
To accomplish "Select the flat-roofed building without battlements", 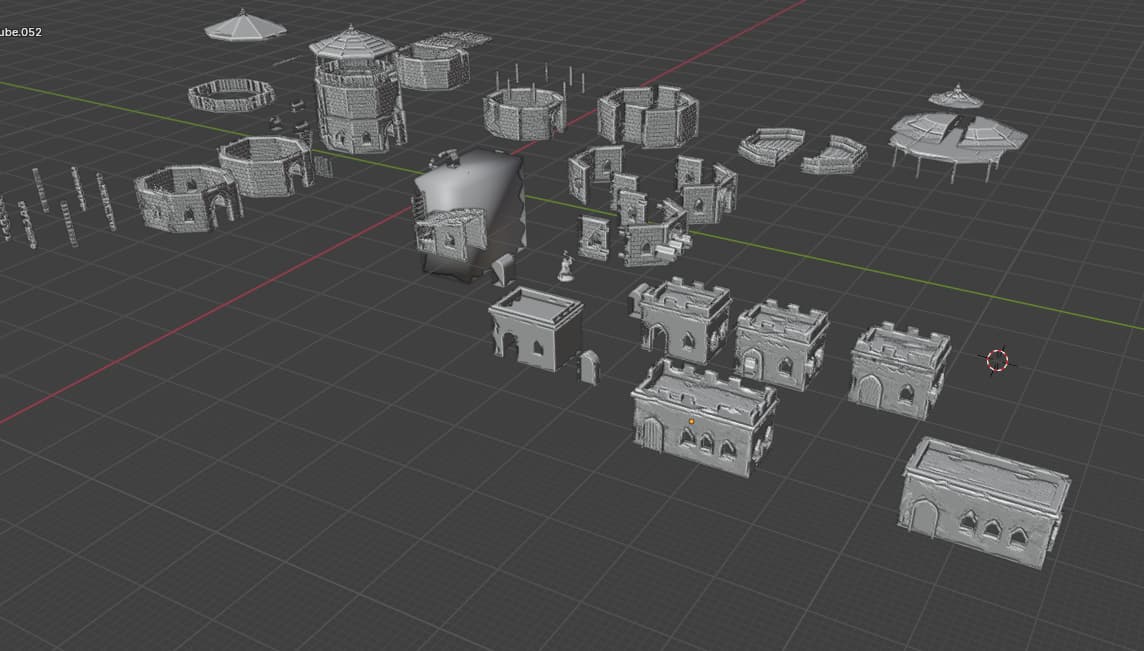I will coord(535,328).
